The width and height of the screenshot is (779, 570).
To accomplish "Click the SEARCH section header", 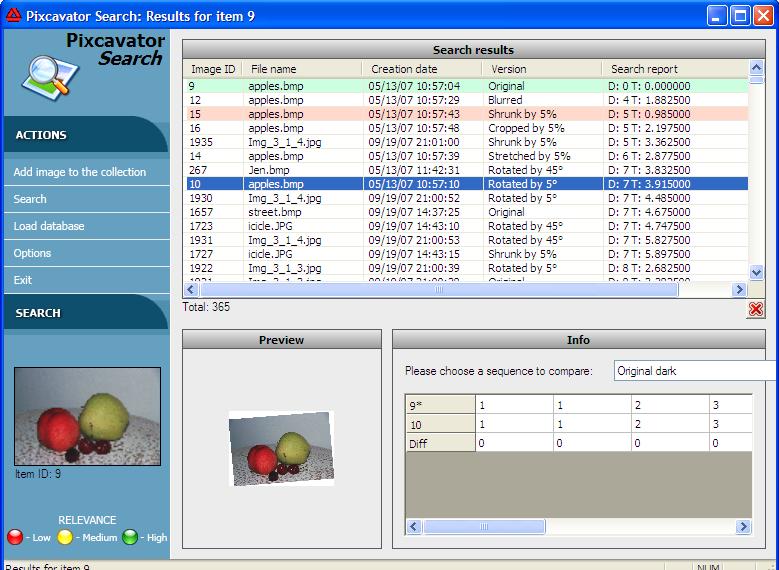I will [85, 313].
